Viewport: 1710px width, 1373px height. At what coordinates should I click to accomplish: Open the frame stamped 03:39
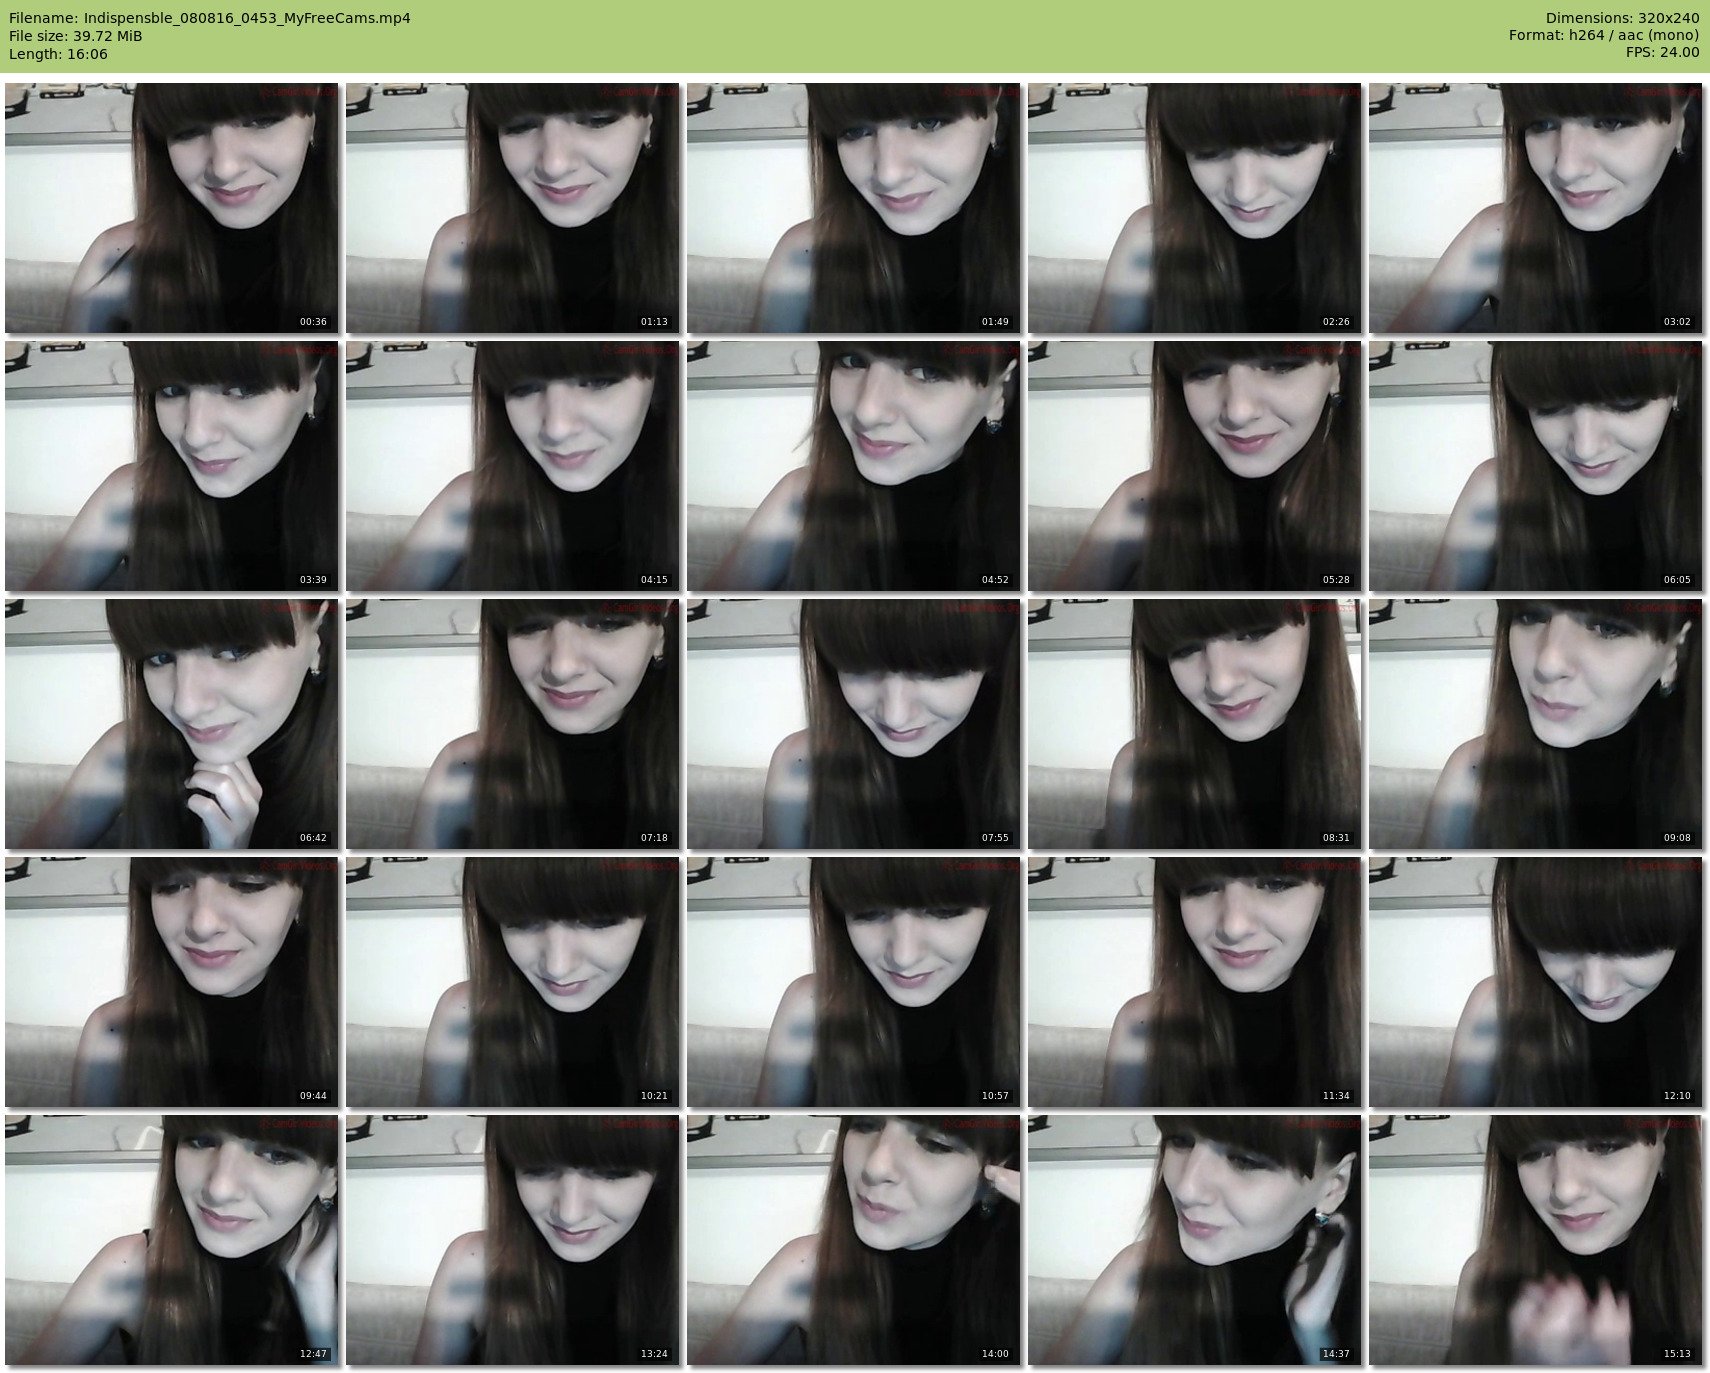[x=171, y=466]
